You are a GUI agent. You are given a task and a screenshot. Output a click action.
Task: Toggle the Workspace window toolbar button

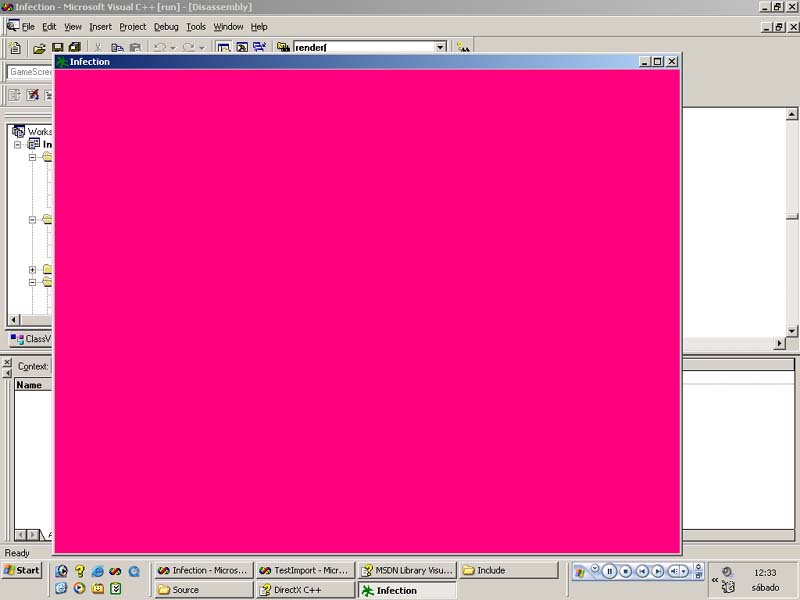coord(223,47)
